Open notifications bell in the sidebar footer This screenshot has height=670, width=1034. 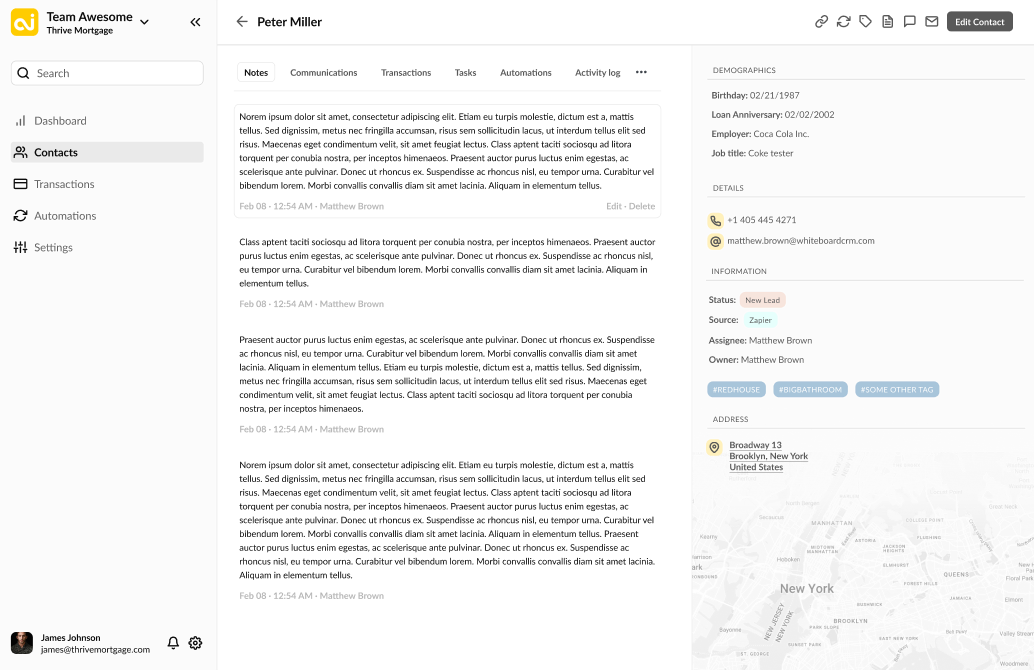[173, 643]
